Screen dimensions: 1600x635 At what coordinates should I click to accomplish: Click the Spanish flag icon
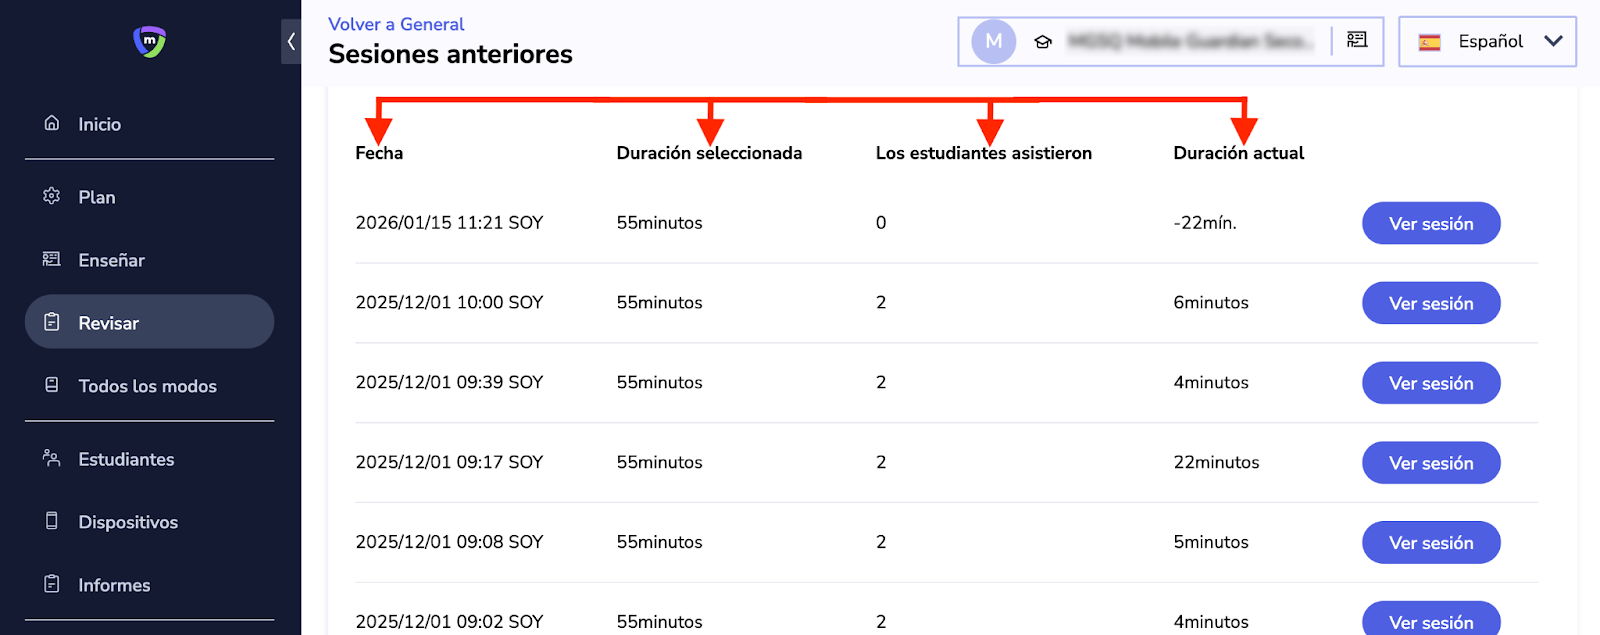(1430, 42)
